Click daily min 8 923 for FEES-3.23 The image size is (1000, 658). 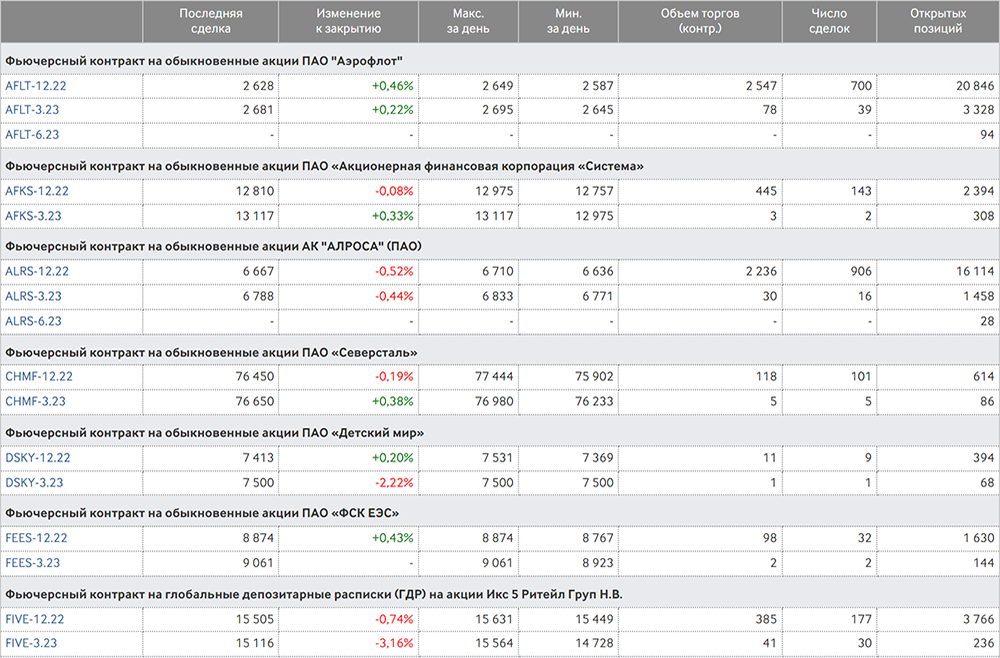click(x=598, y=563)
